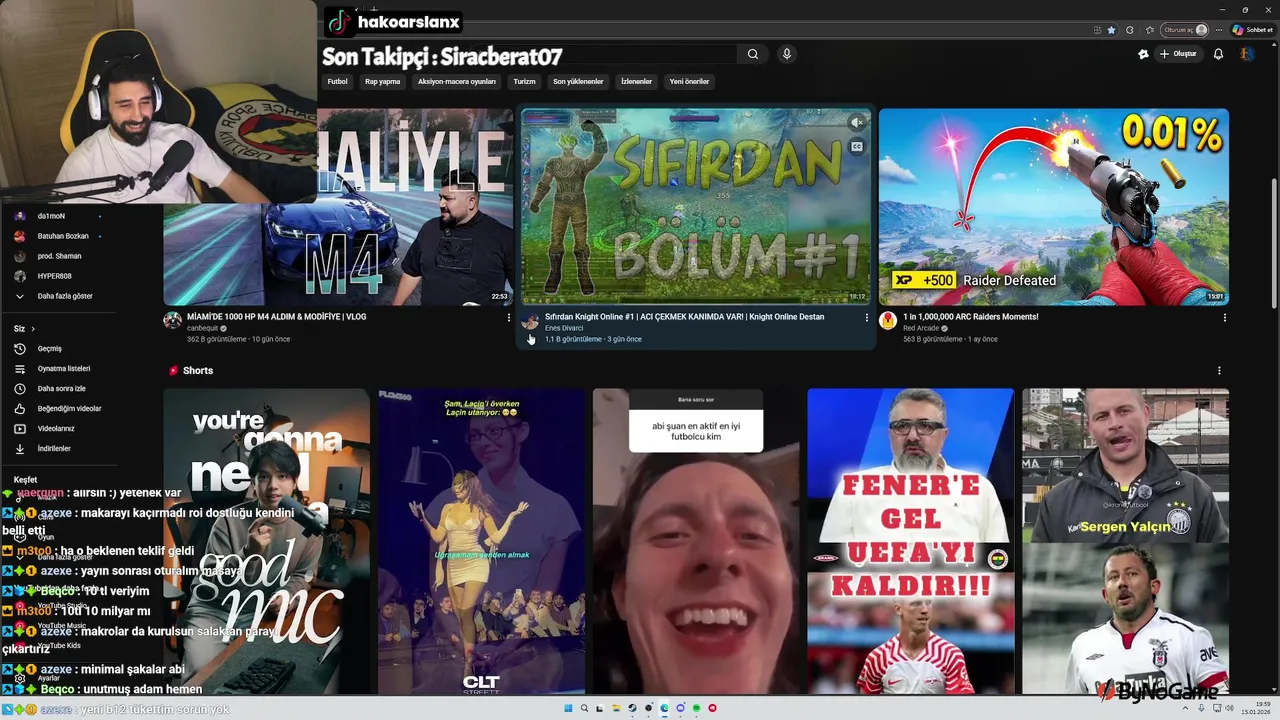Click the YouTube search magnifier button
The width and height of the screenshot is (1280, 720).
753,54
